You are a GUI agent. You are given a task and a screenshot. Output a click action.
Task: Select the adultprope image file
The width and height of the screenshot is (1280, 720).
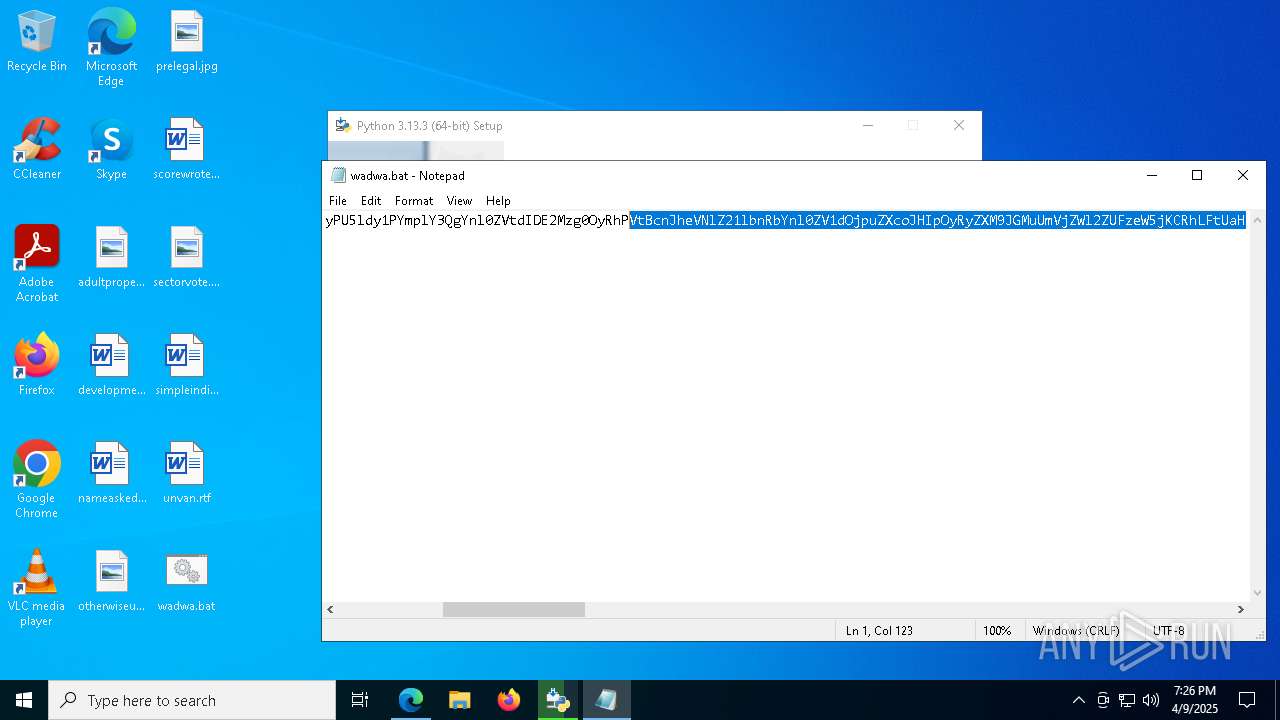pyautogui.click(x=111, y=258)
